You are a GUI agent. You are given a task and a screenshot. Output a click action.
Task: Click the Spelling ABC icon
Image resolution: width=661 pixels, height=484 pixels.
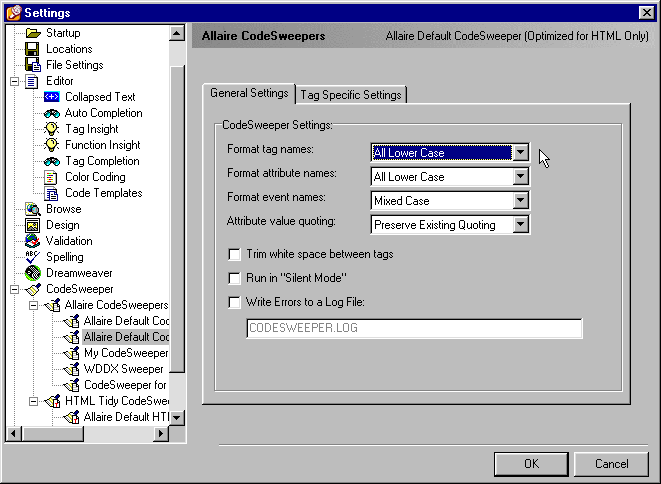pos(33,257)
